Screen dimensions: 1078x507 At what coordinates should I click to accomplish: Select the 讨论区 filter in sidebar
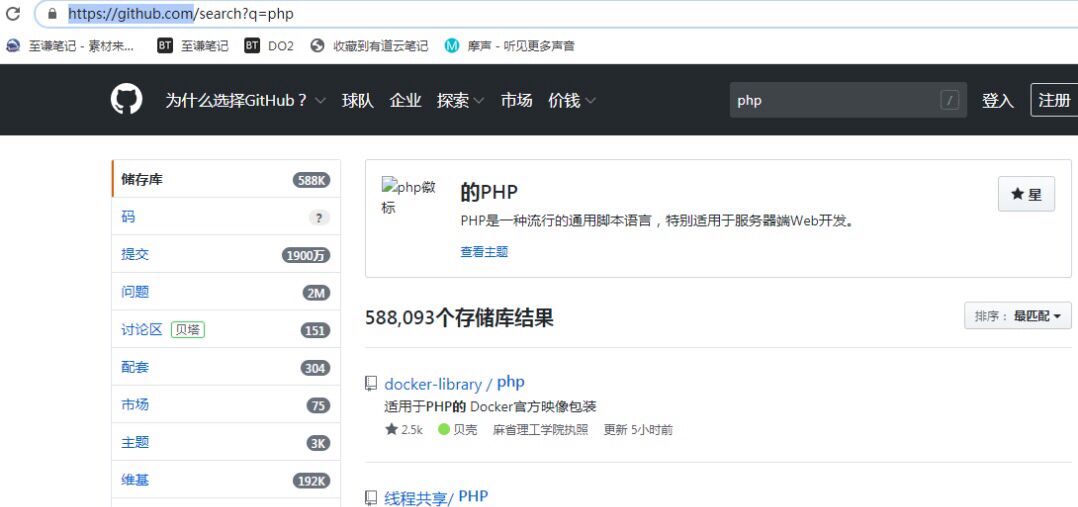(x=226, y=330)
